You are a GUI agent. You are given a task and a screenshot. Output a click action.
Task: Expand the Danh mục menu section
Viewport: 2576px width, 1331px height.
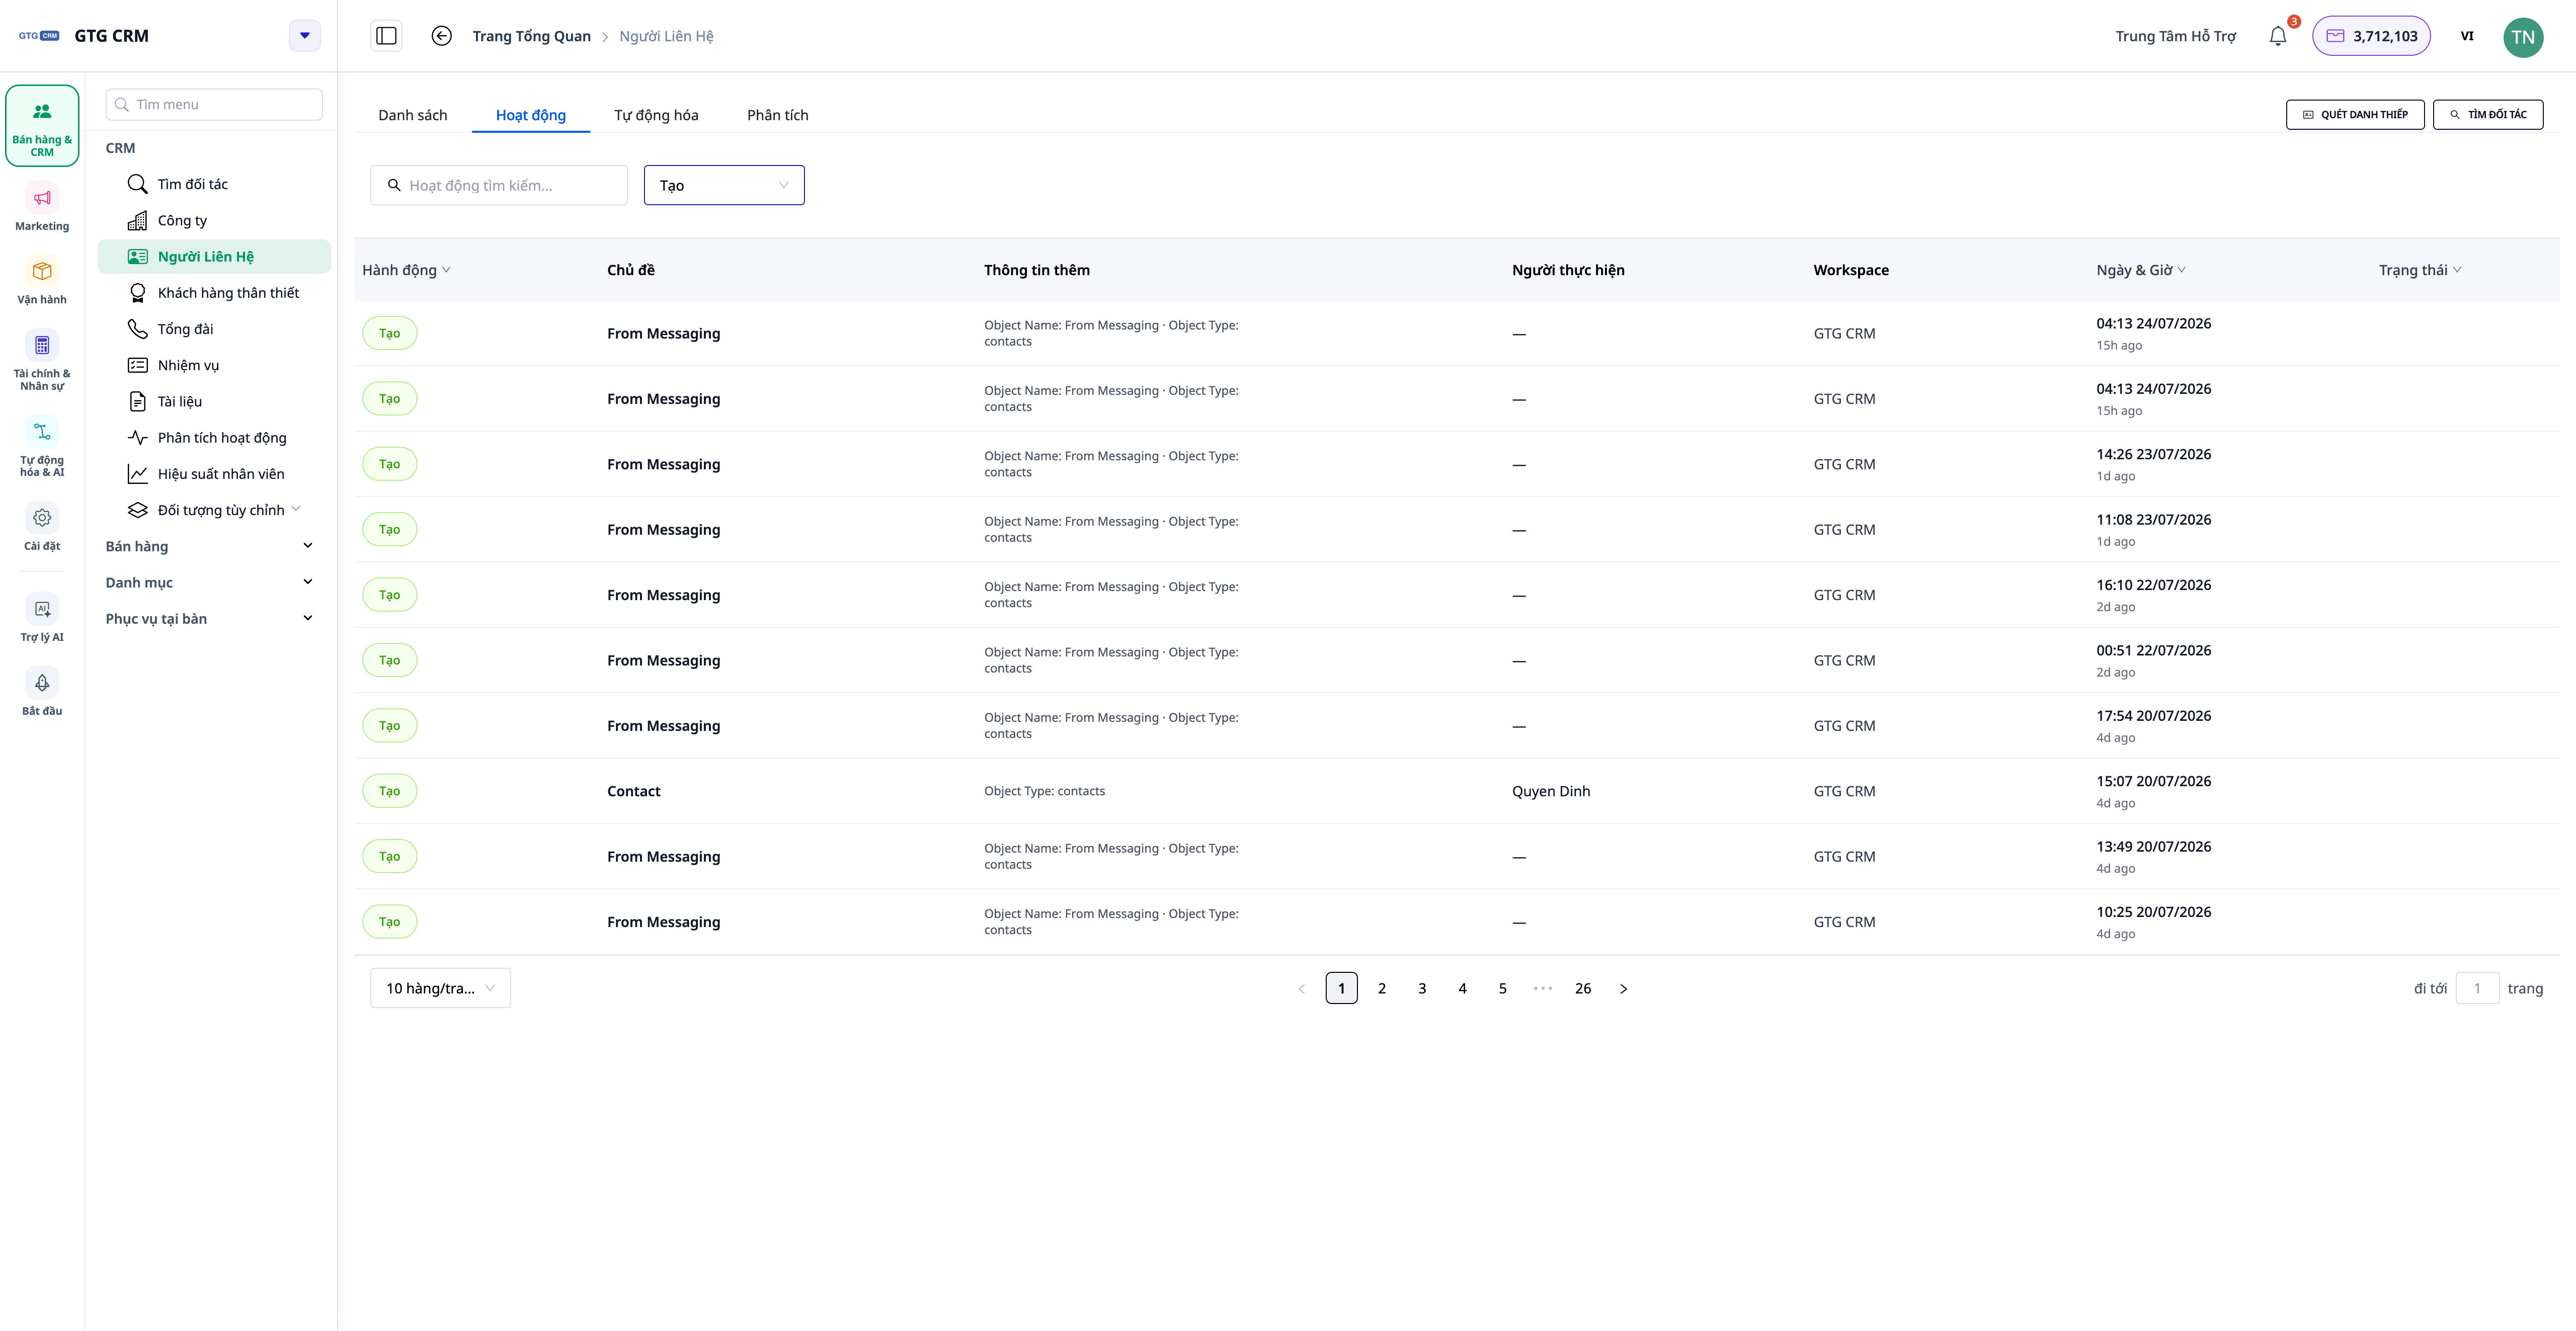[210, 582]
